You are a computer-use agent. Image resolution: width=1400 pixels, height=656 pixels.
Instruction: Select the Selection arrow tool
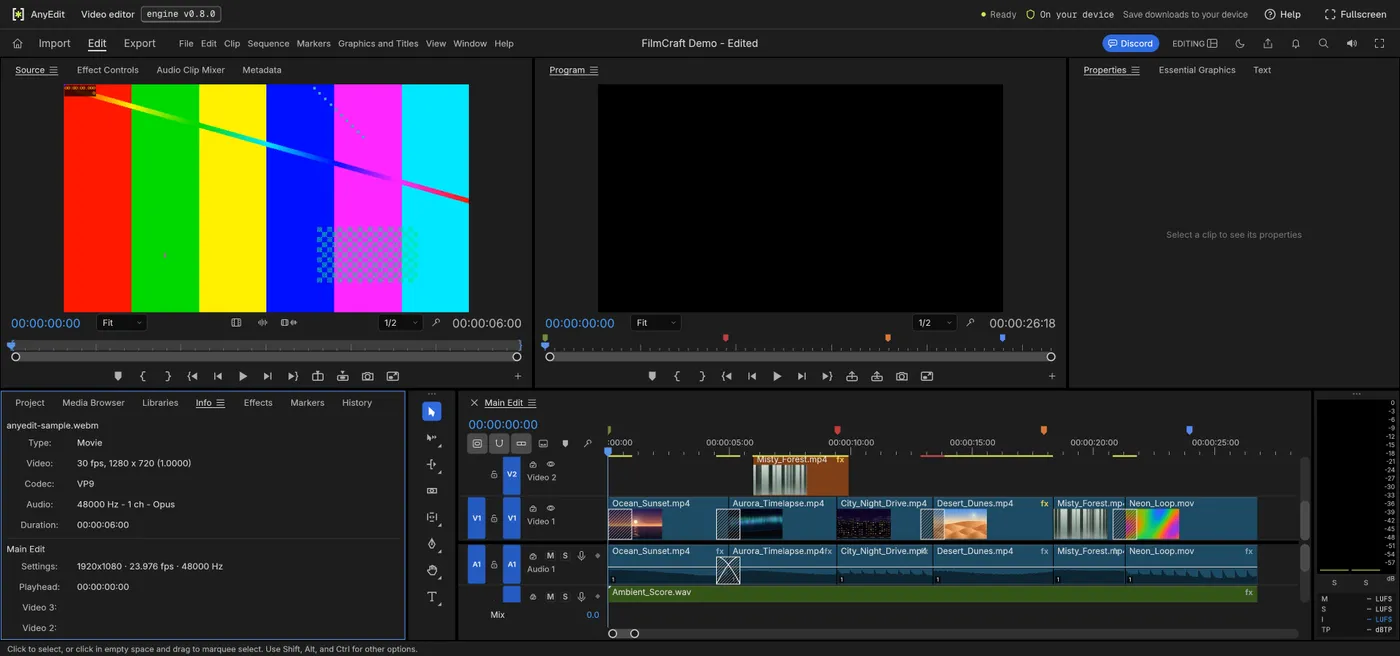point(432,412)
